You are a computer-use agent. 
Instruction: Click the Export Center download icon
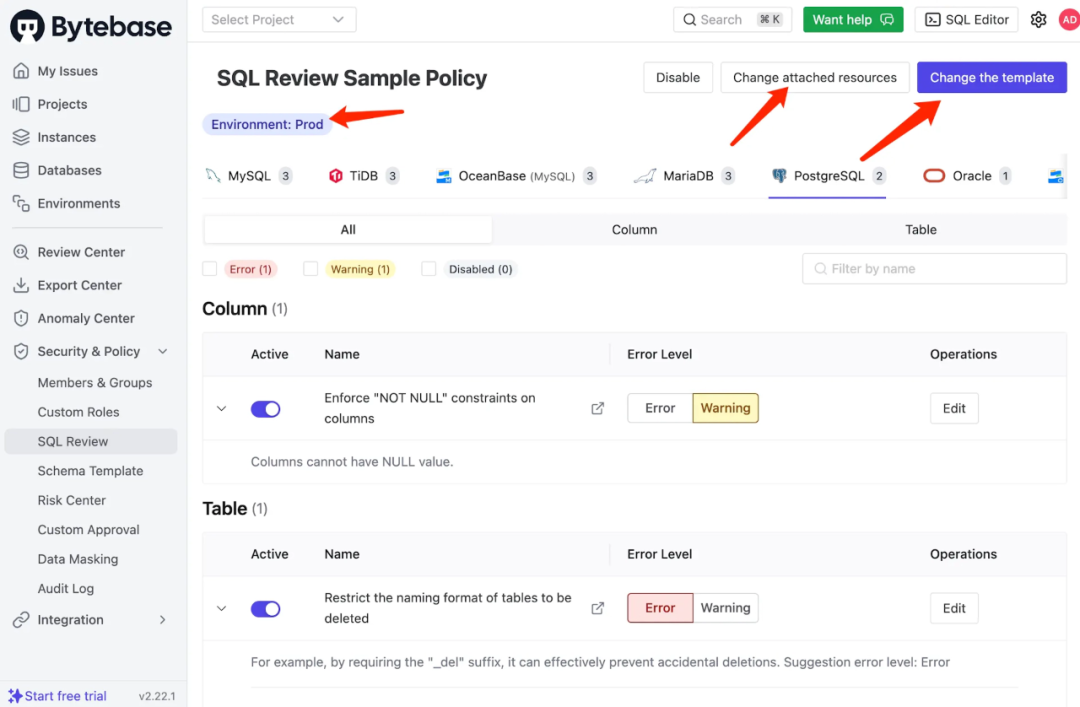point(21,285)
